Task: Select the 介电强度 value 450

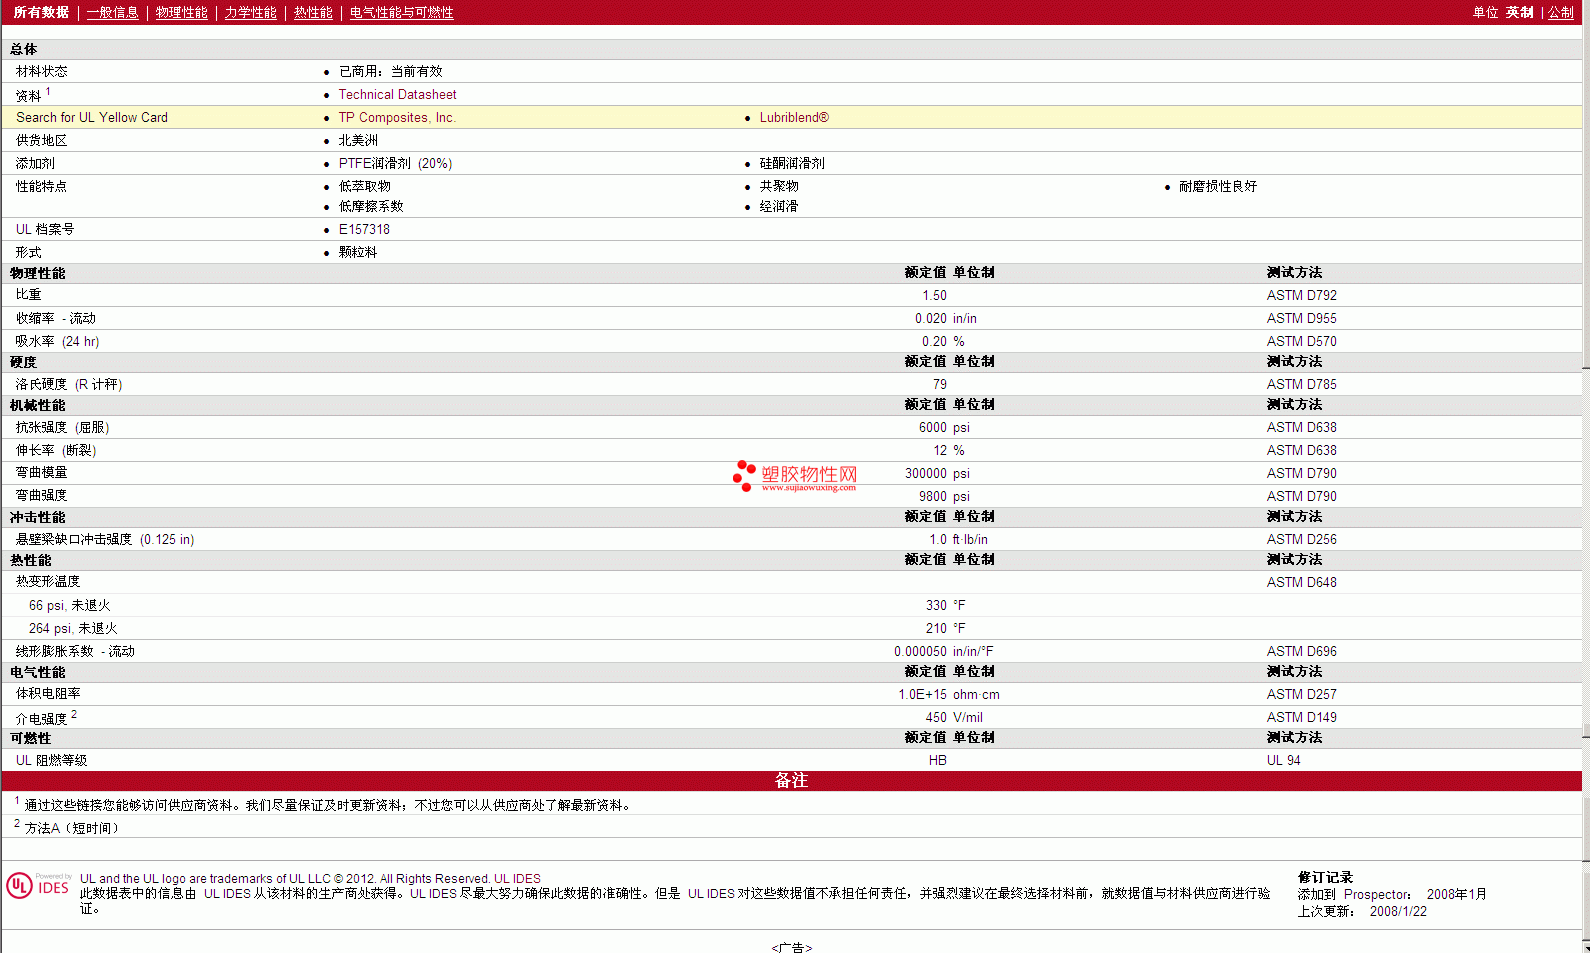Action: [937, 718]
